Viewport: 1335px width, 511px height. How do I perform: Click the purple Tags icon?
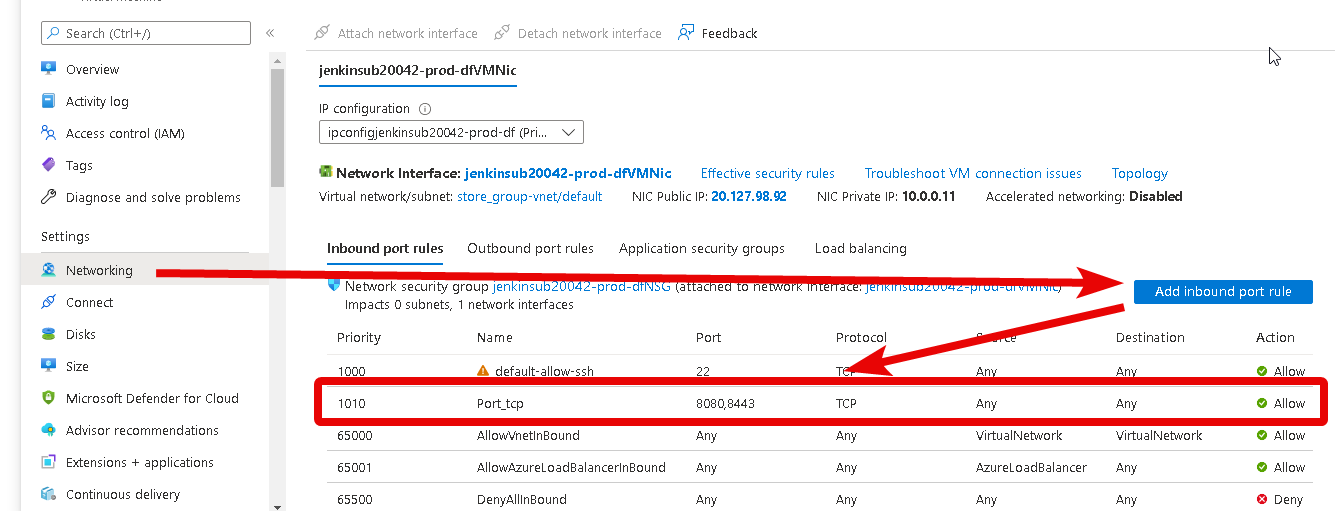pyautogui.click(x=48, y=165)
